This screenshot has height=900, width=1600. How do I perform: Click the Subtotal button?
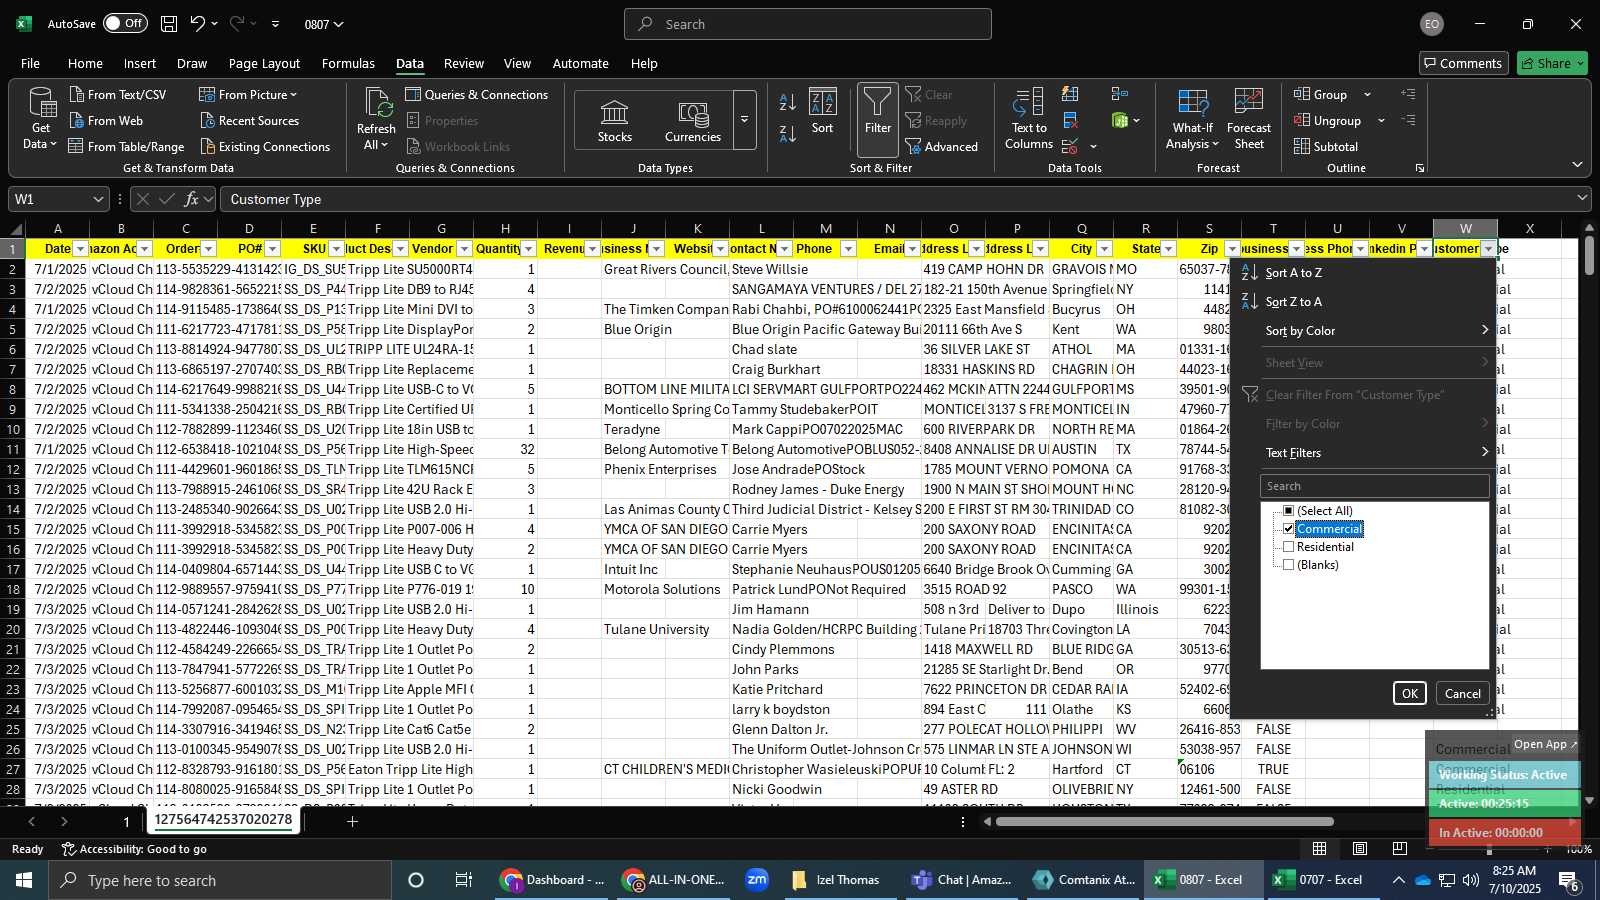click(x=1326, y=146)
